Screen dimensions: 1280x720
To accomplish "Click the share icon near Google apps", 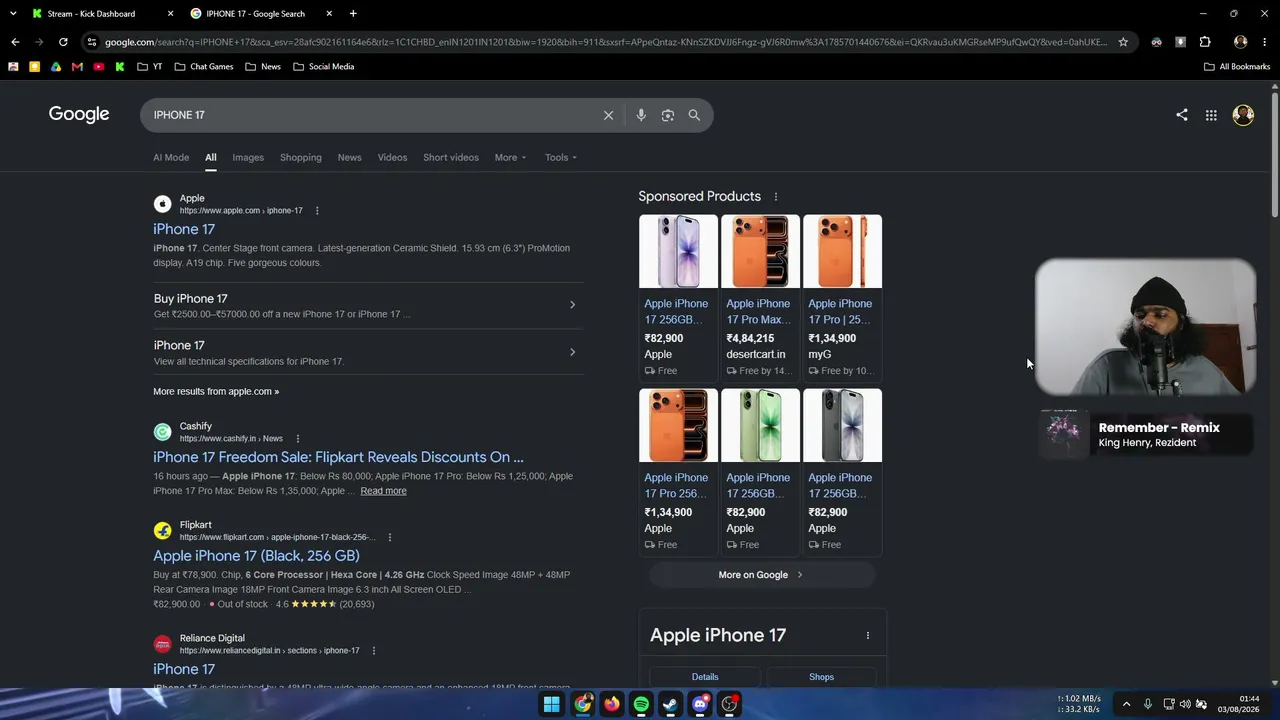I will 1182,115.
